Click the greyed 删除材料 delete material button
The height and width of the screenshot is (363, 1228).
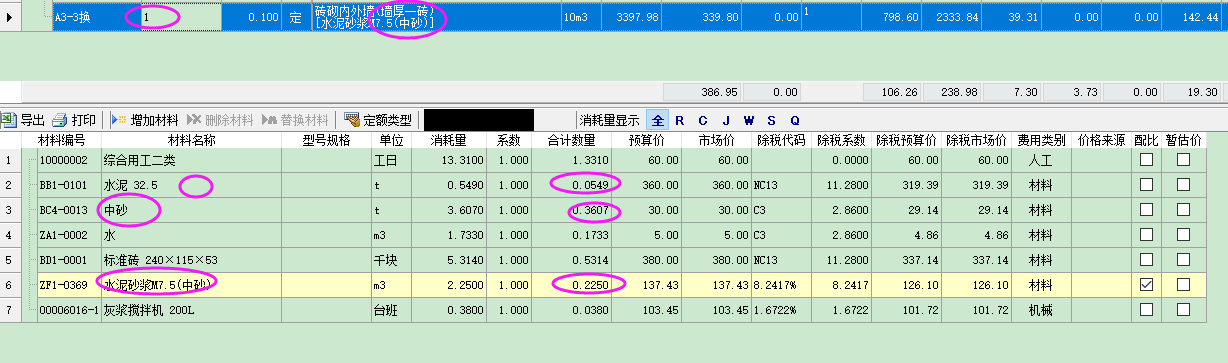[x=219, y=119]
